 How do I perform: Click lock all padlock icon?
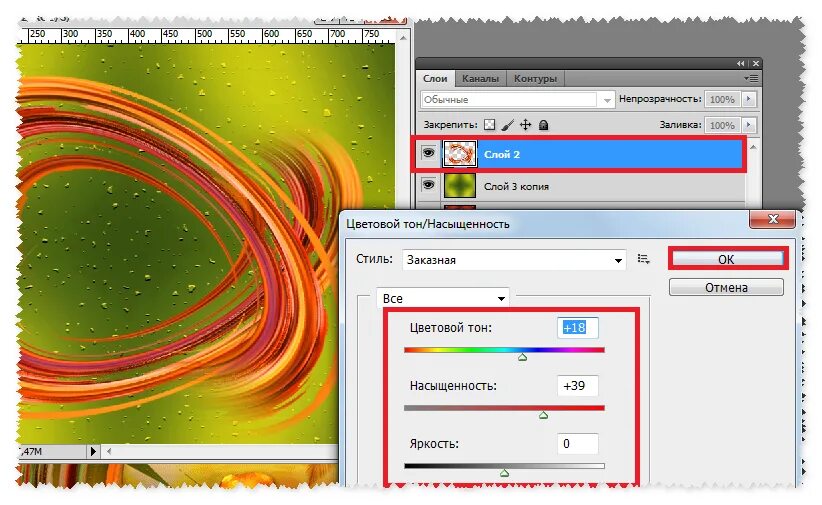(x=544, y=125)
